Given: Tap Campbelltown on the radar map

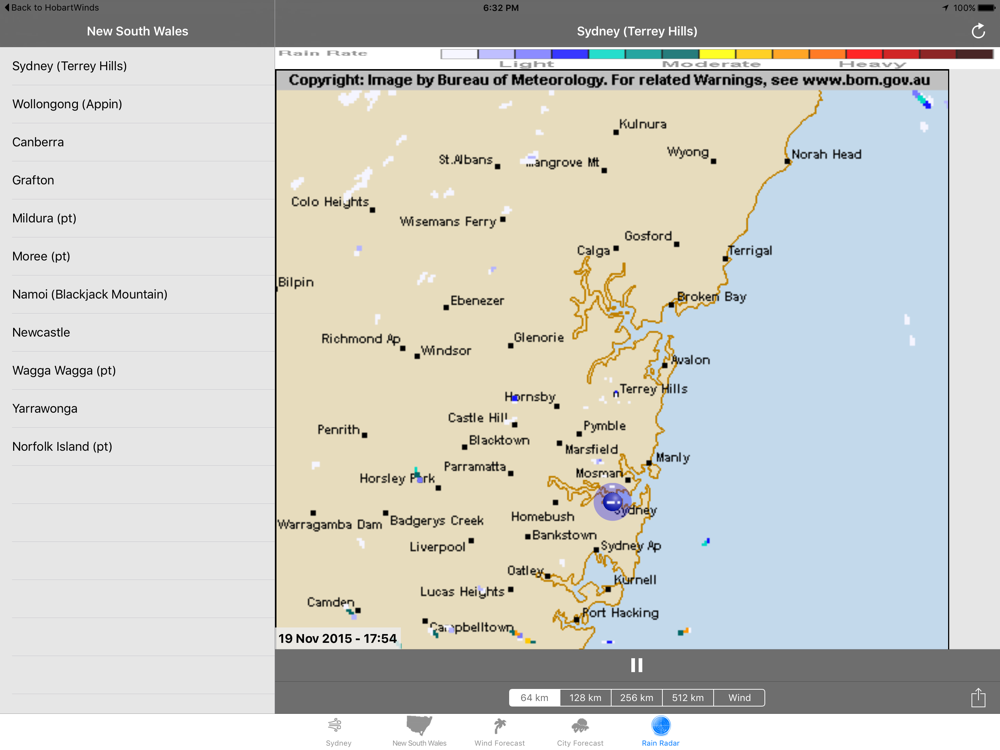Looking at the screenshot, I should [x=471, y=628].
